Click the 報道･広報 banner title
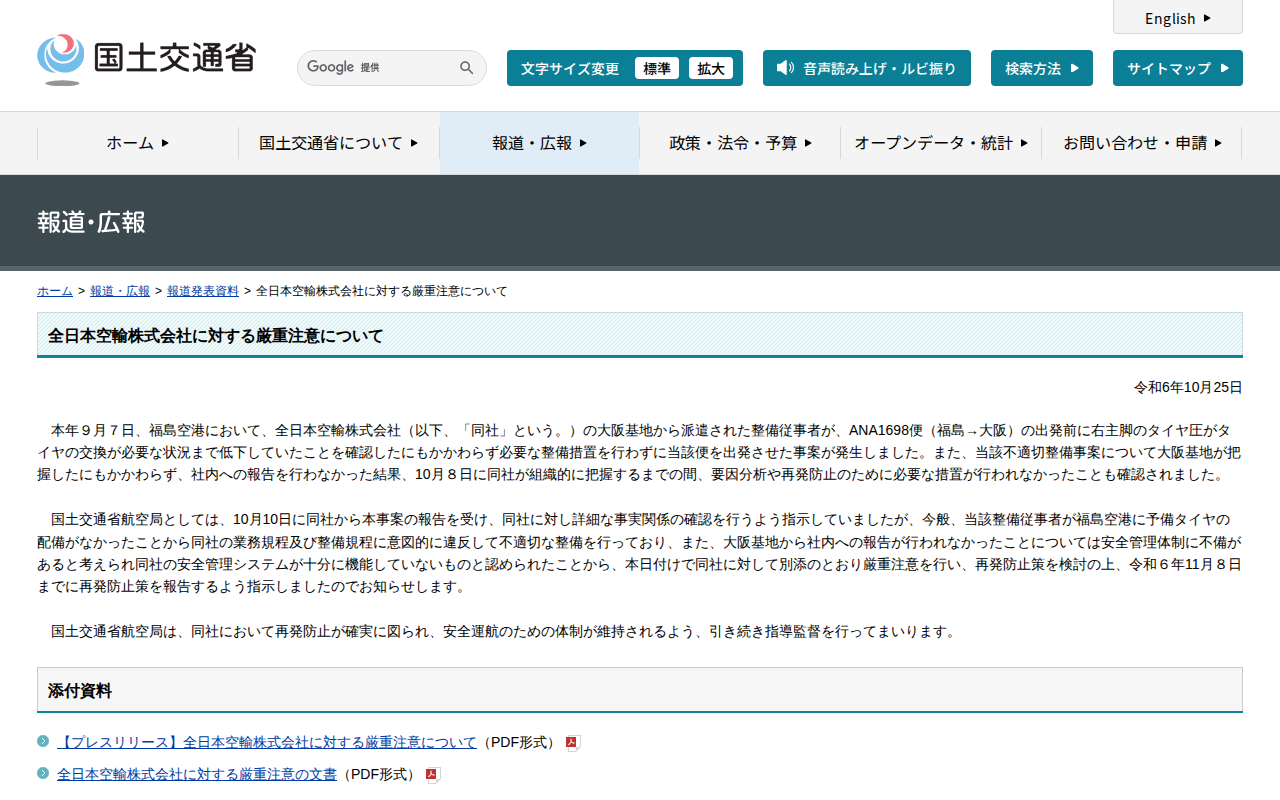The width and height of the screenshot is (1280, 800). [x=92, y=222]
